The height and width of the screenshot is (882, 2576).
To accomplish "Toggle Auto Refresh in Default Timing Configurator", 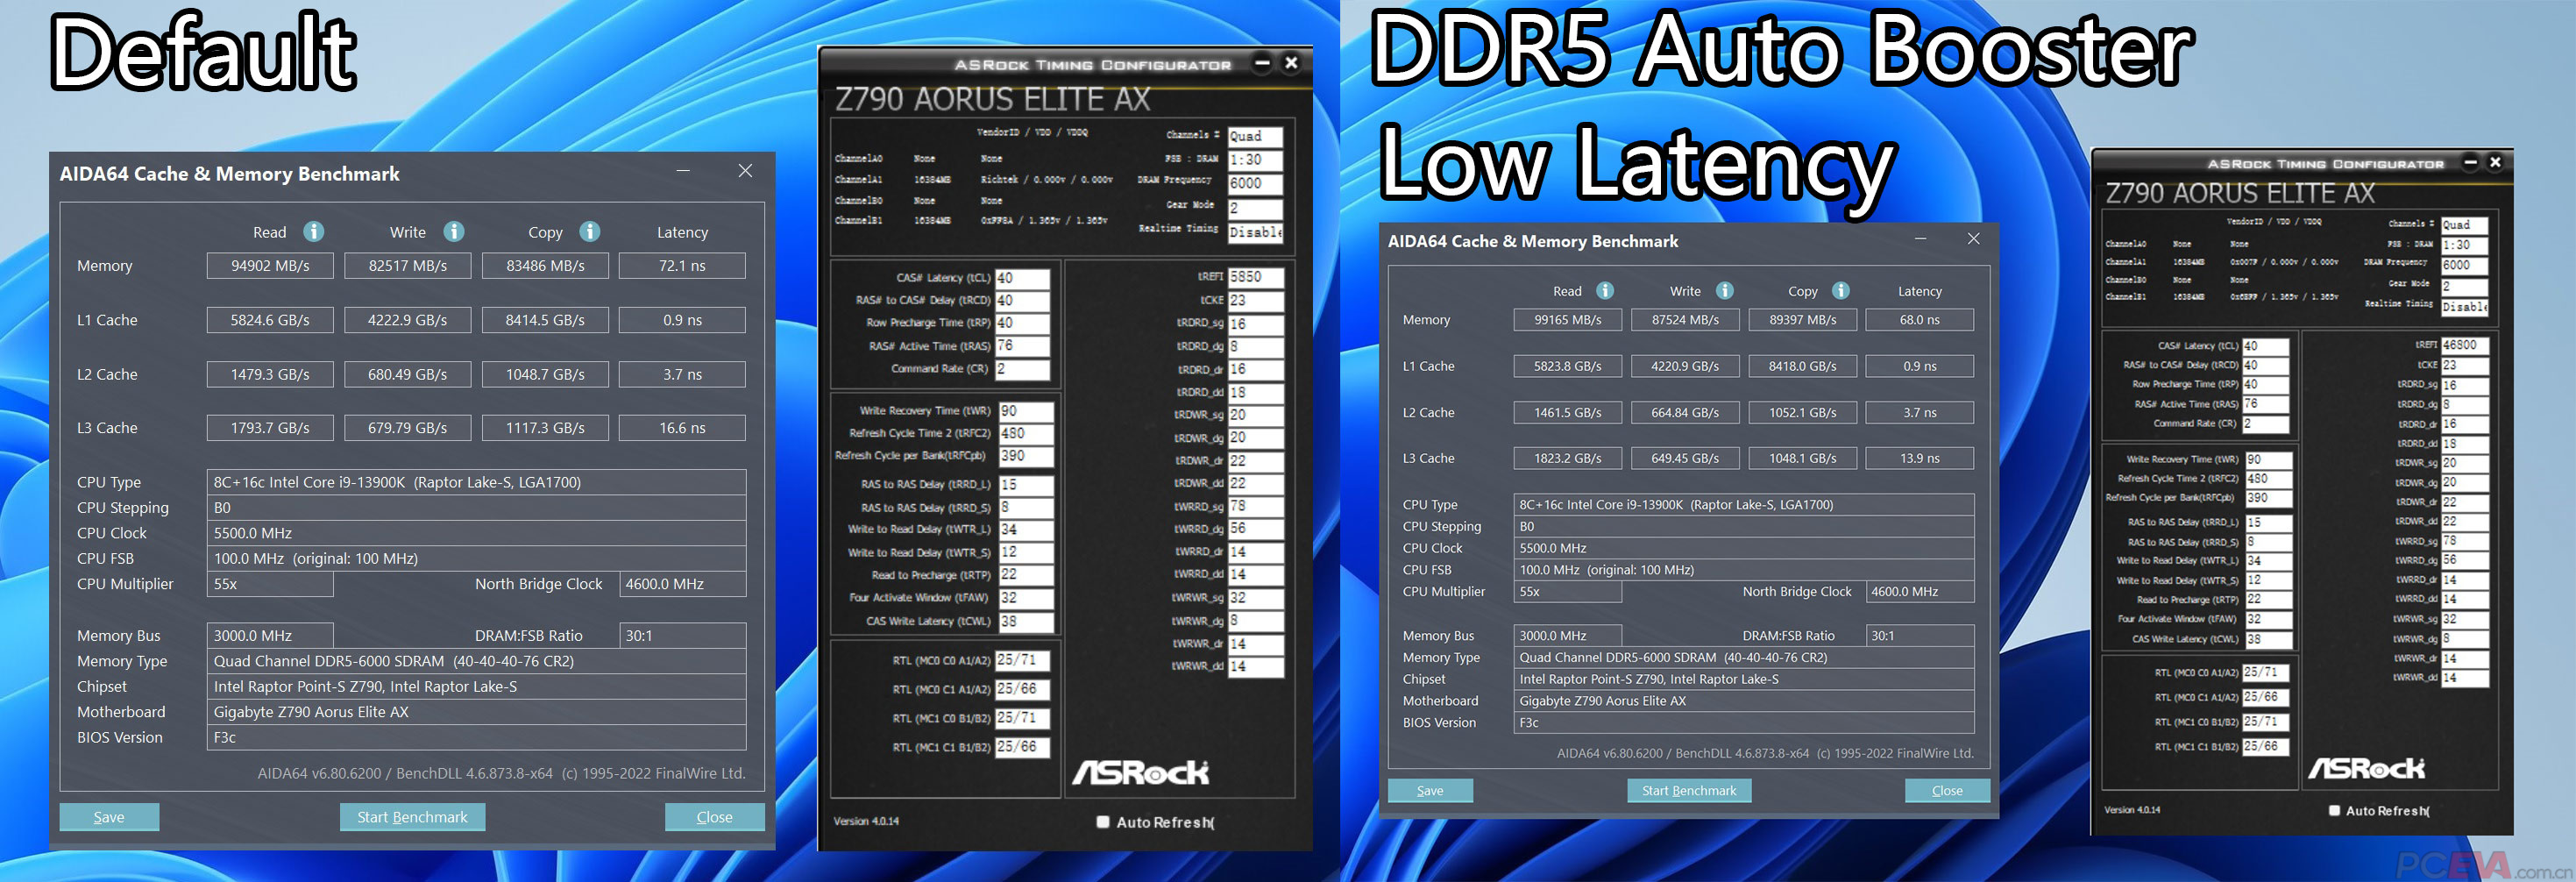I will pos(1103,822).
